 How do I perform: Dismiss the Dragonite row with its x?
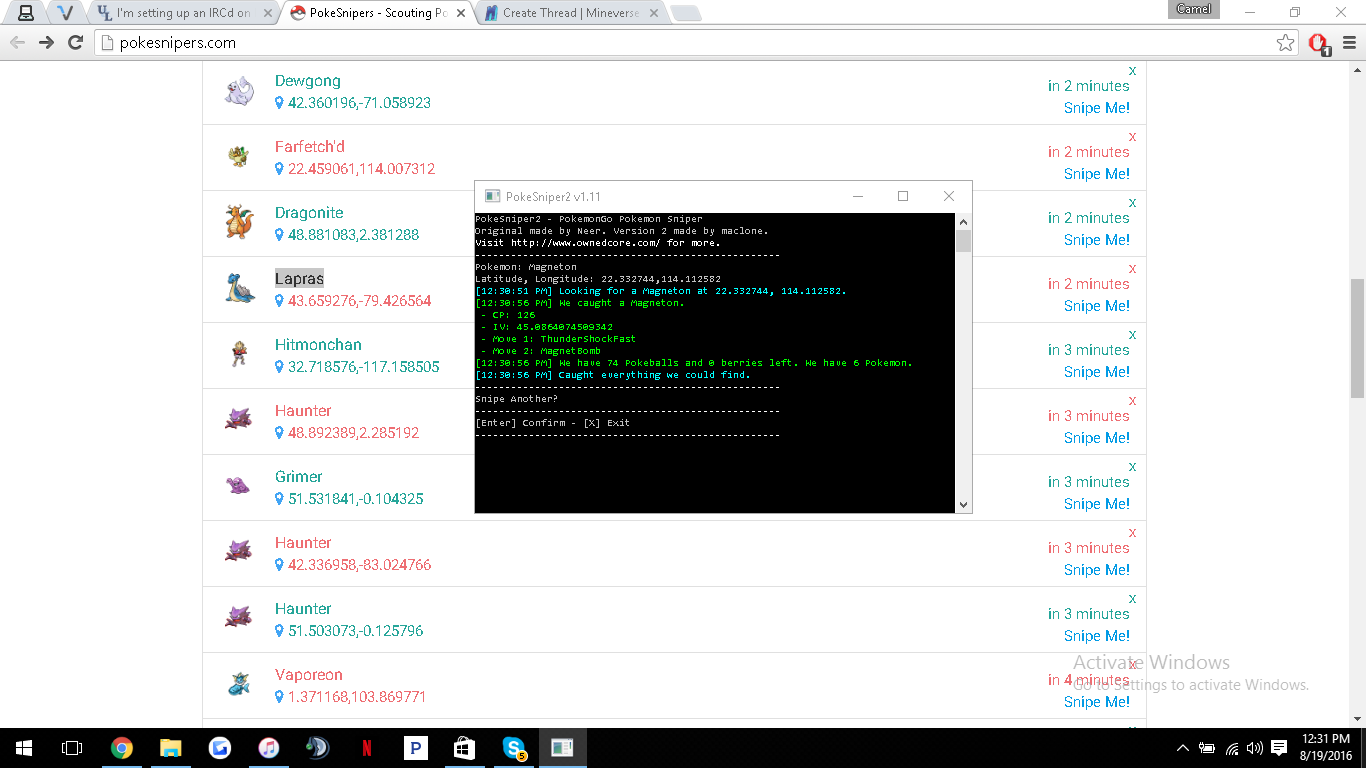[1132, 203]
